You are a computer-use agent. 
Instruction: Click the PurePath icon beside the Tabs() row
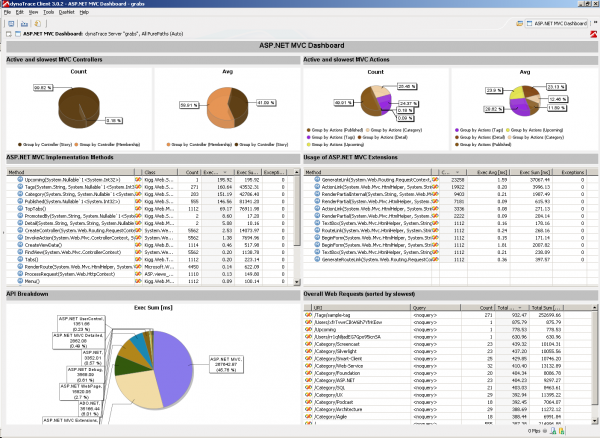pos(138,259)
